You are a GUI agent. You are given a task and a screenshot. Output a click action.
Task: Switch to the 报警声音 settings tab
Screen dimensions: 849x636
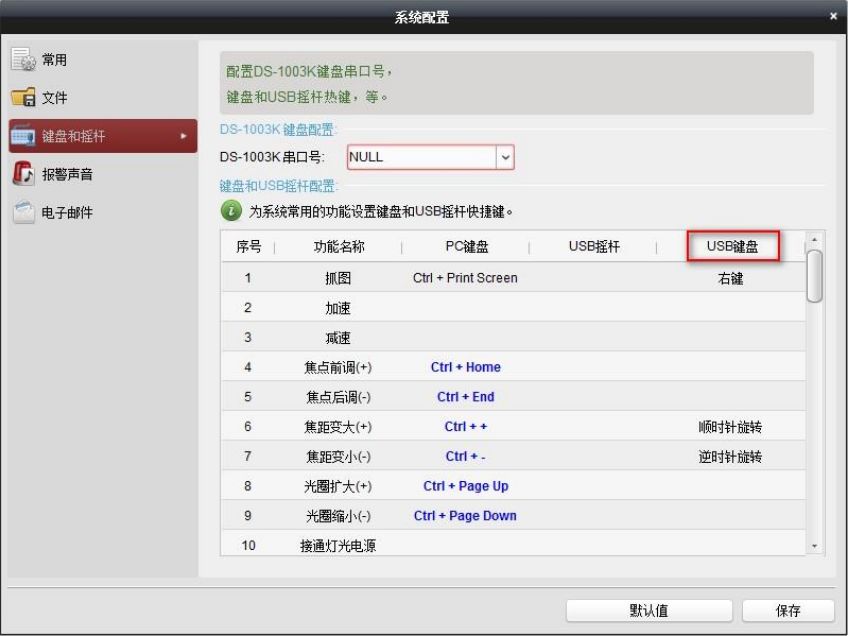67,174
